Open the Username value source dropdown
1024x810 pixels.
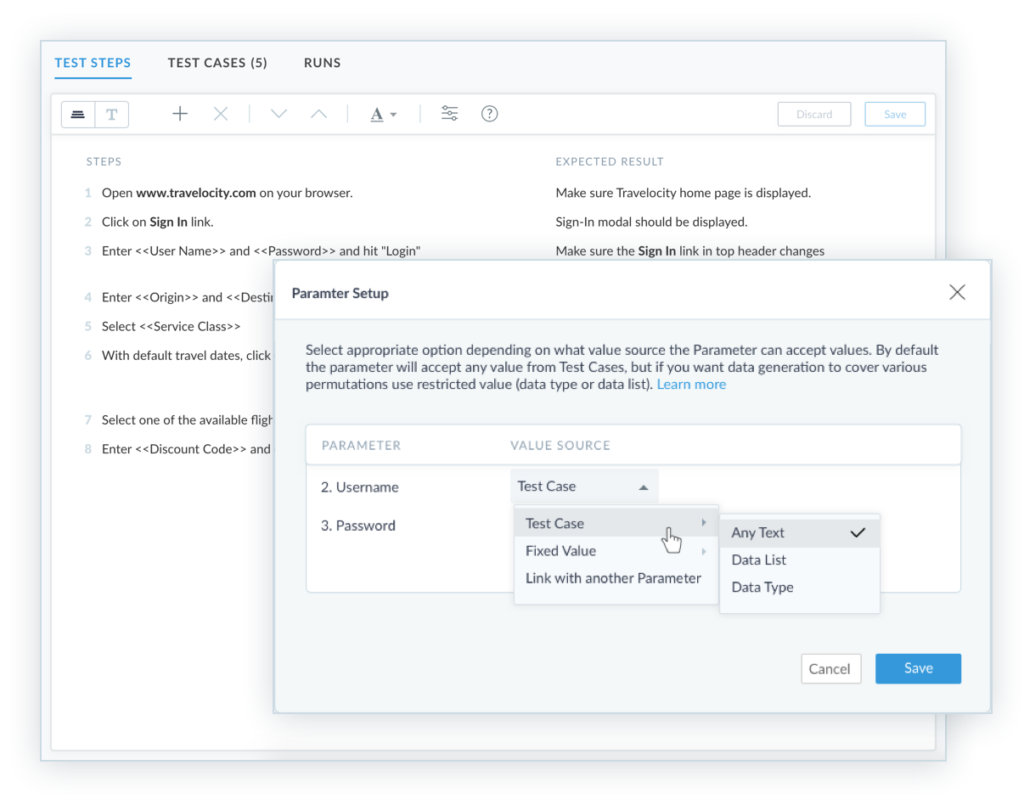584,486
